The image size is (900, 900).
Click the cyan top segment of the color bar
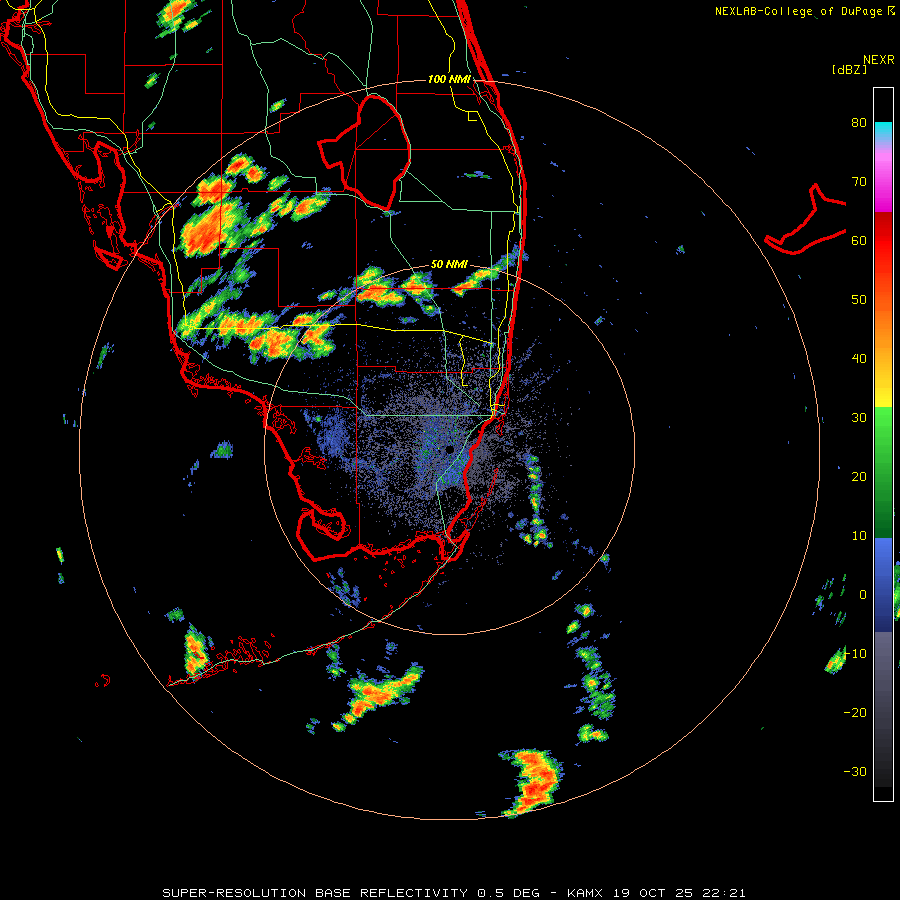883,131
